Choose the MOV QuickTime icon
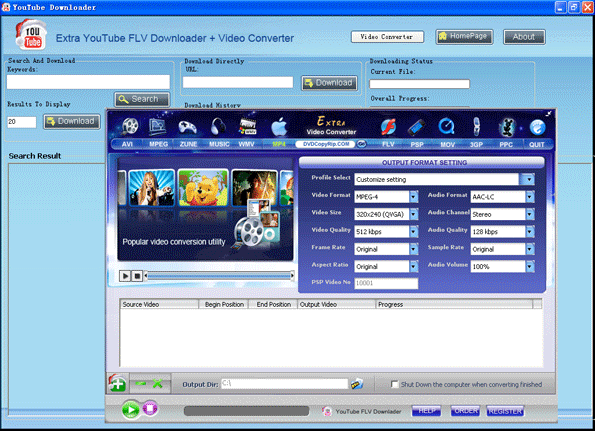This screenshot has width=595, height=431. click(x=446, y=127)
